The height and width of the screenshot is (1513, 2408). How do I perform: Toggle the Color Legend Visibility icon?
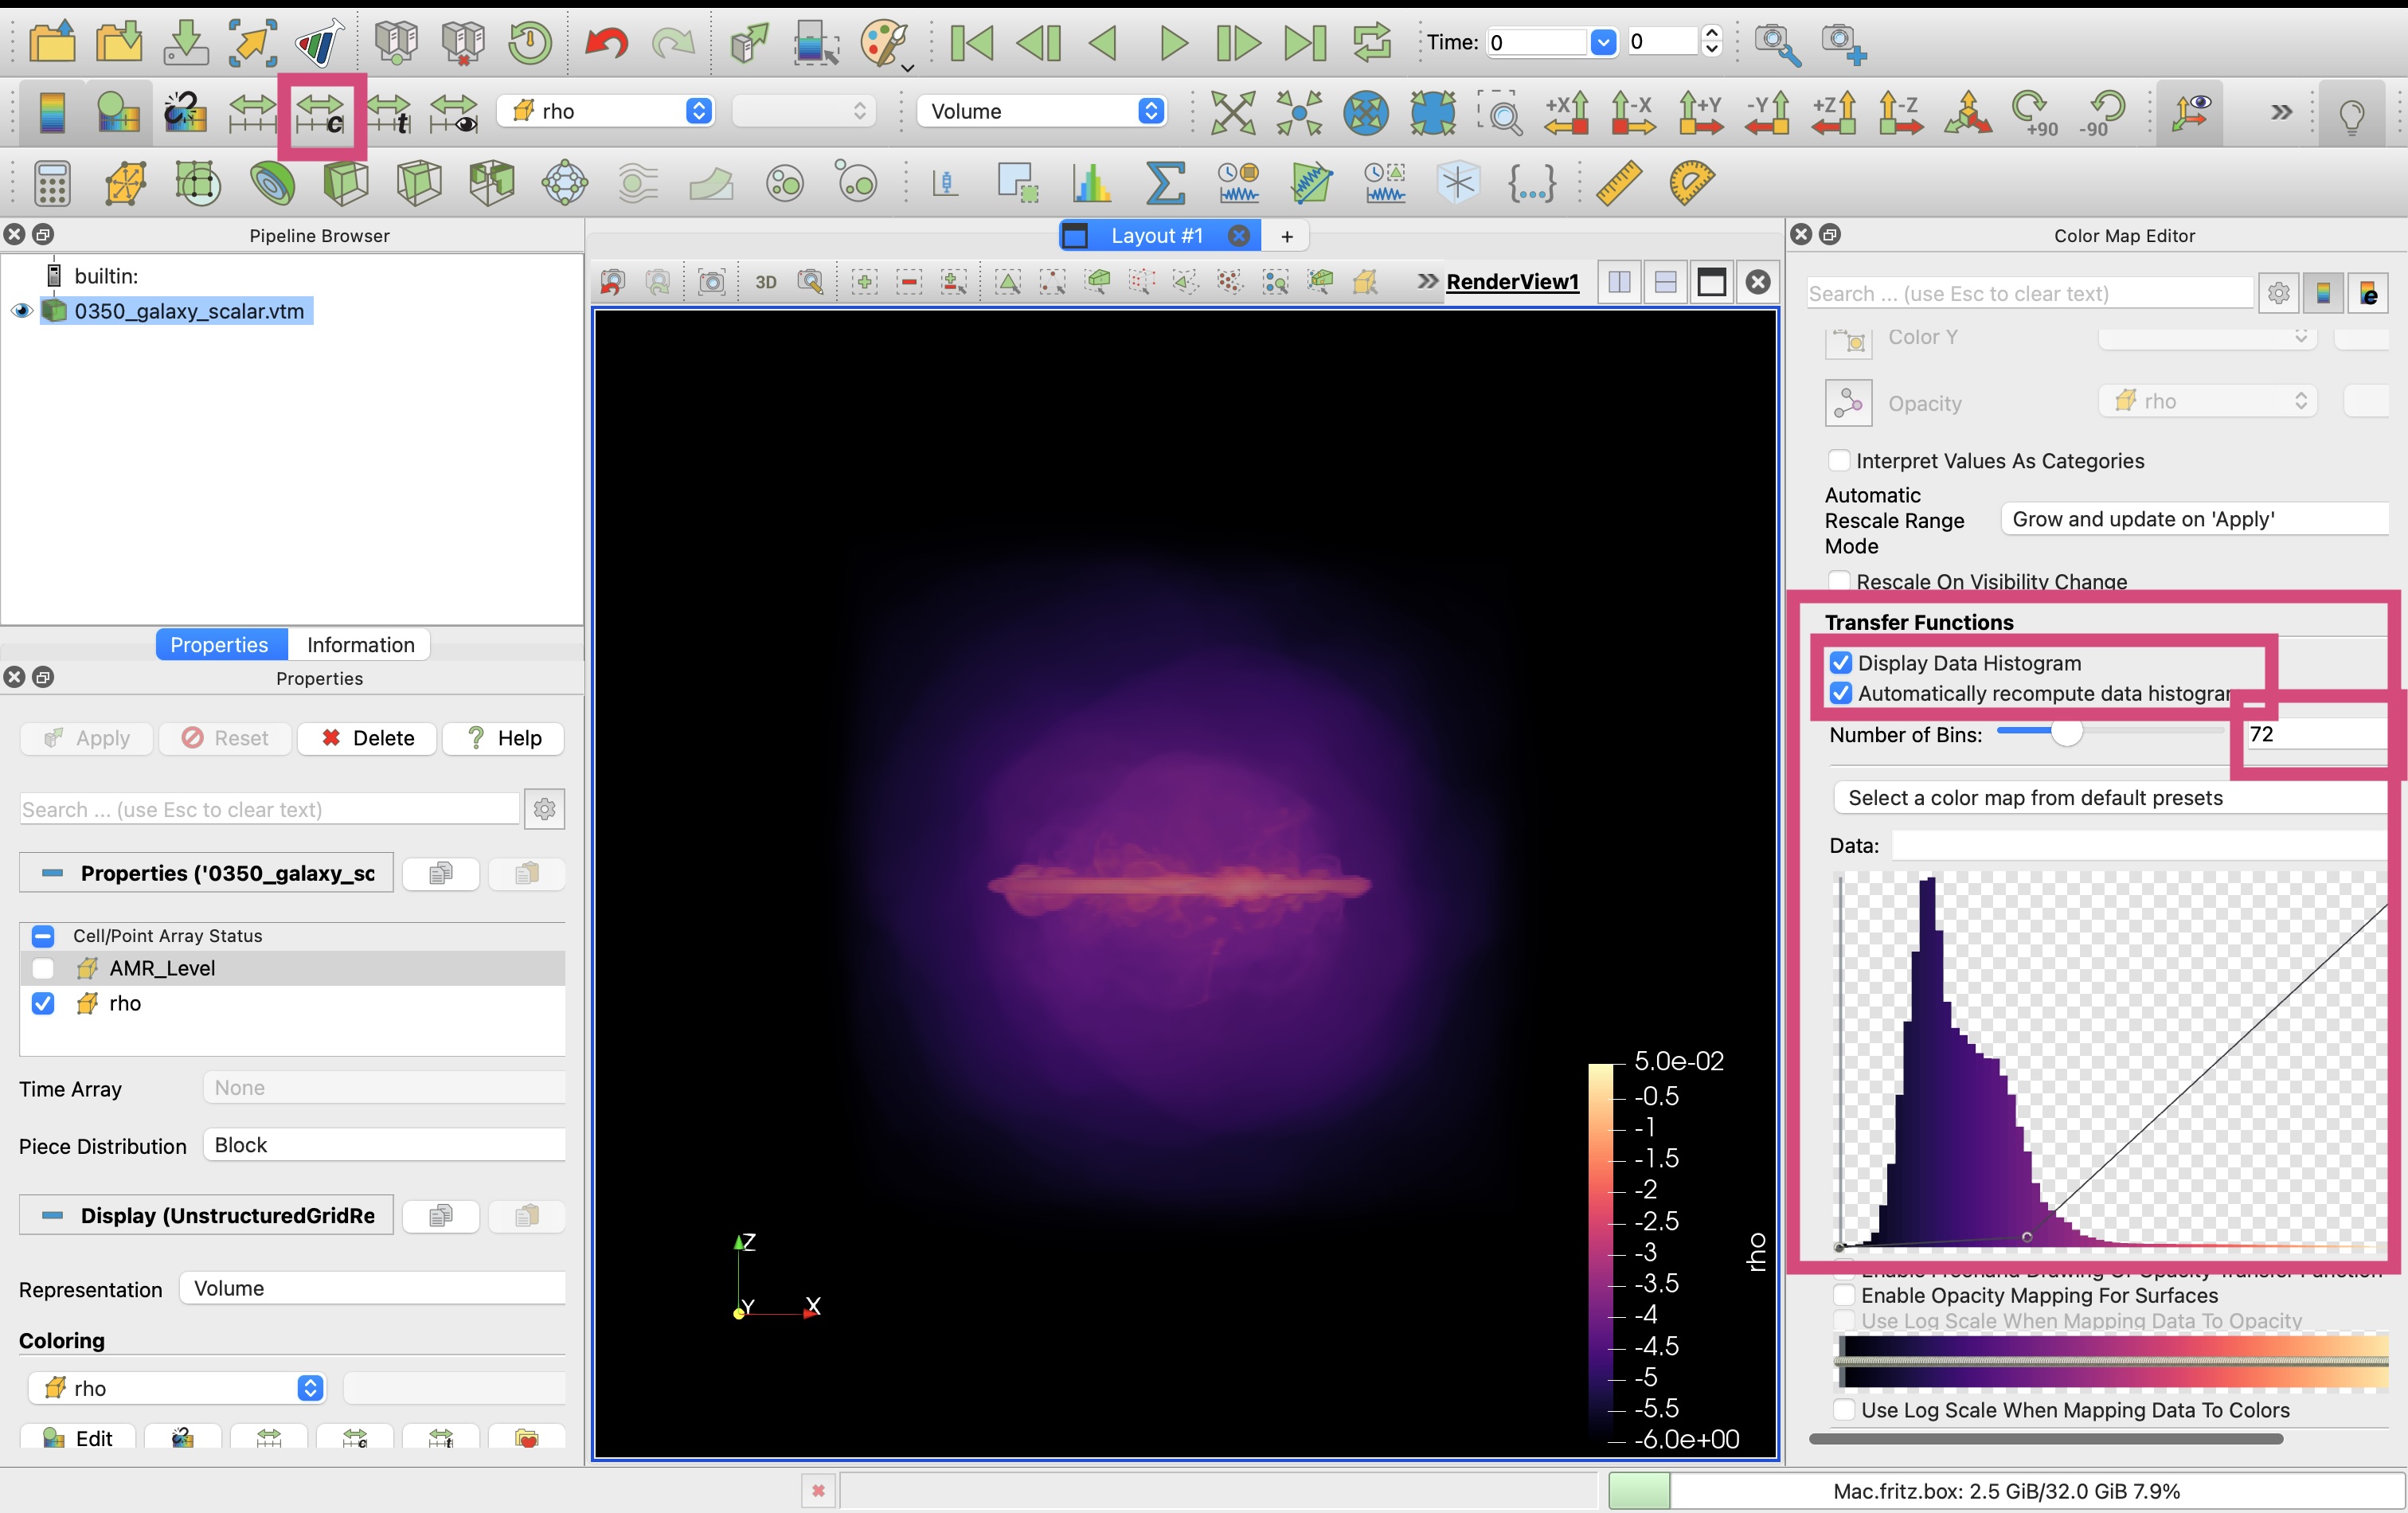point(52,112)
